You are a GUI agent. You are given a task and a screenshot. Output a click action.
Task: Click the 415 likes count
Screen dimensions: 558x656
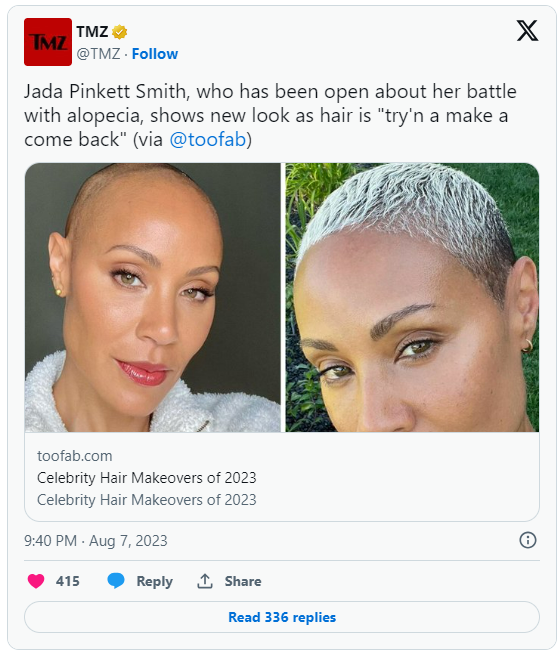(x=68, y=581)
